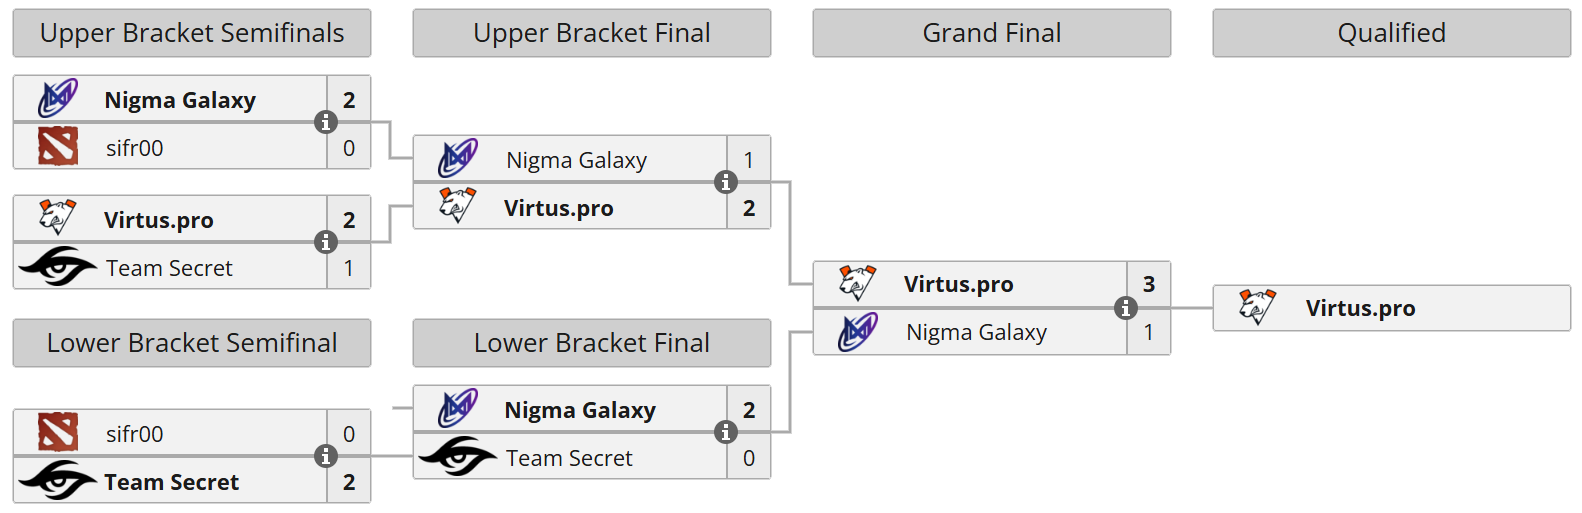1582x513 pixels.
Task: Click sifr00 Dota logo in Upper Bracket Semifinals
Action: click(x=58, y=147)
